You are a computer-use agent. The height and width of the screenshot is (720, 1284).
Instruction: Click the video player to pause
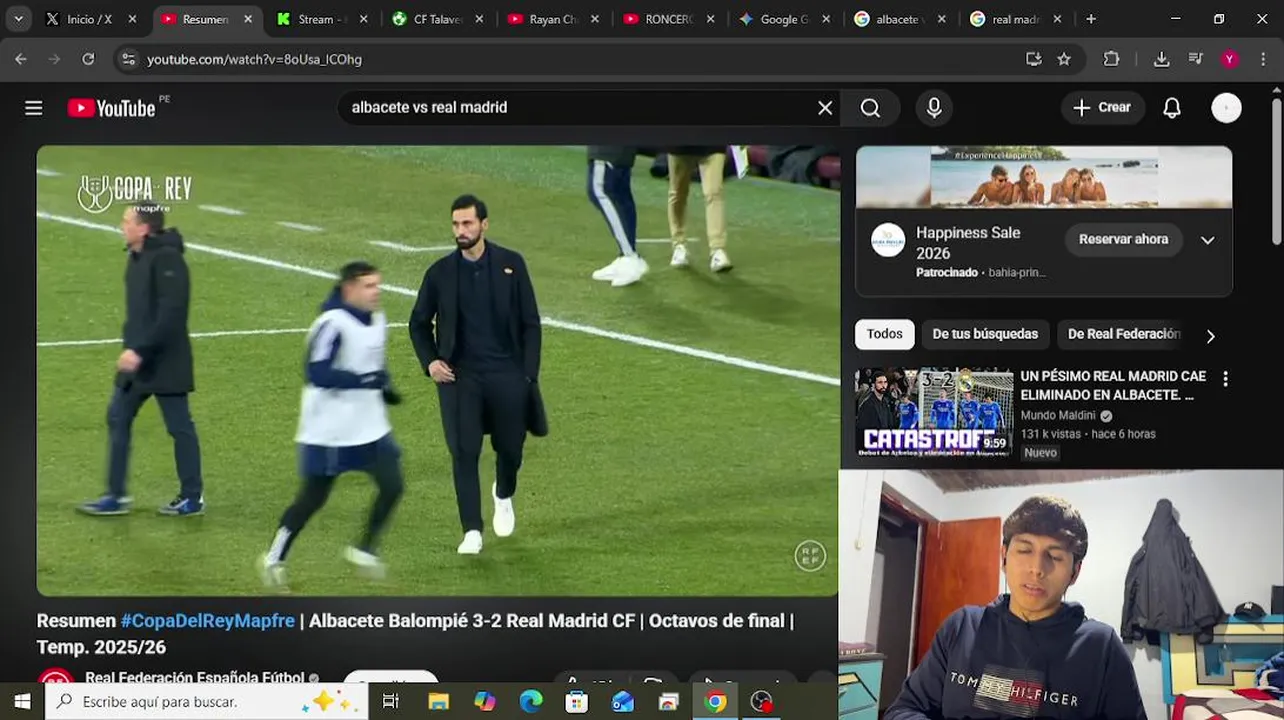click(x=437, y=371)
